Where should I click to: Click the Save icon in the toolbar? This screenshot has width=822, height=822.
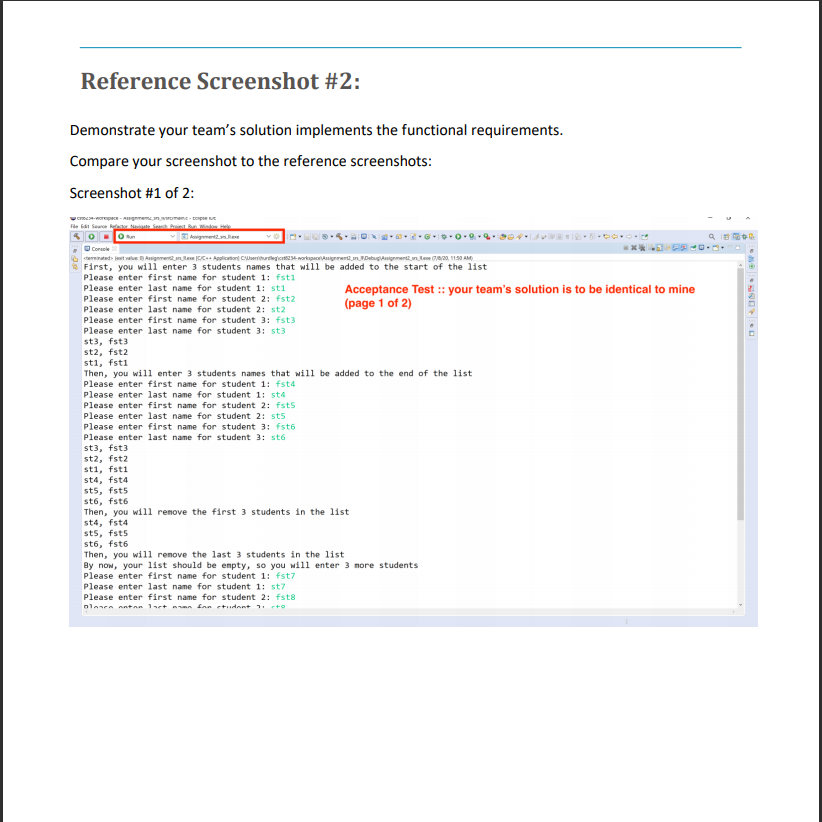[x=306, y=239]
